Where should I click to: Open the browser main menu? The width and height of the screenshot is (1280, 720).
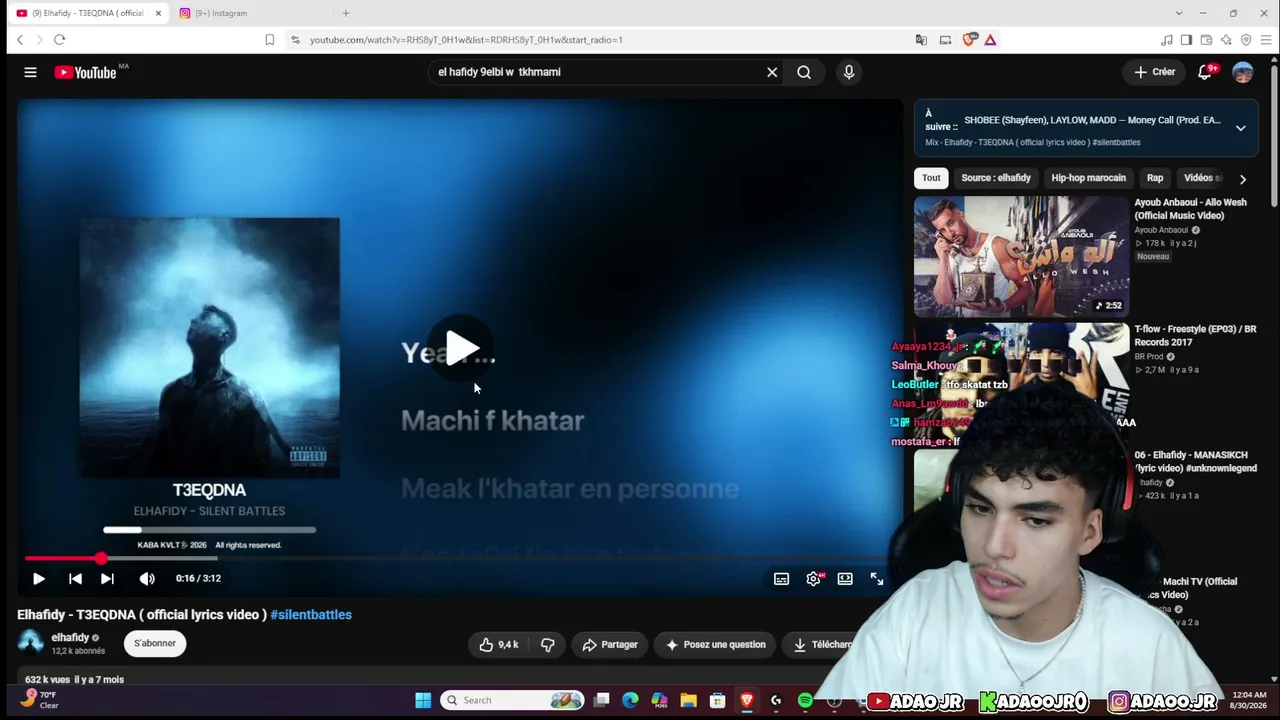click(1266, 40)
